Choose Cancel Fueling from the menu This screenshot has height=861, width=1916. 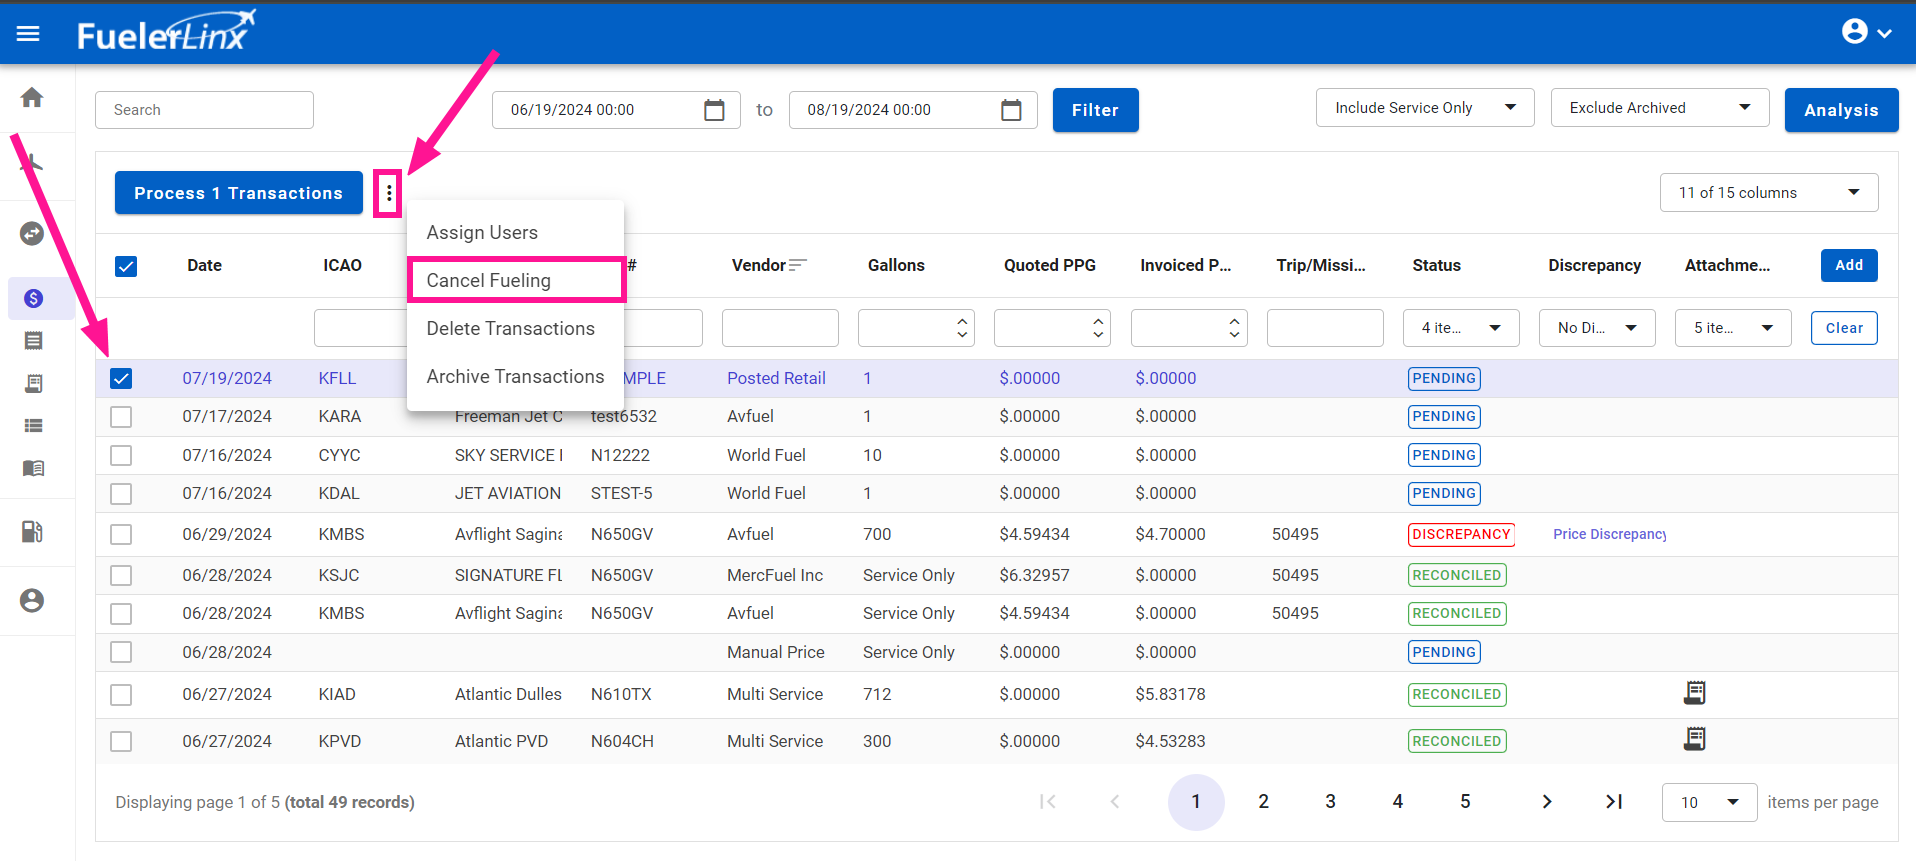tap(489, 280)
